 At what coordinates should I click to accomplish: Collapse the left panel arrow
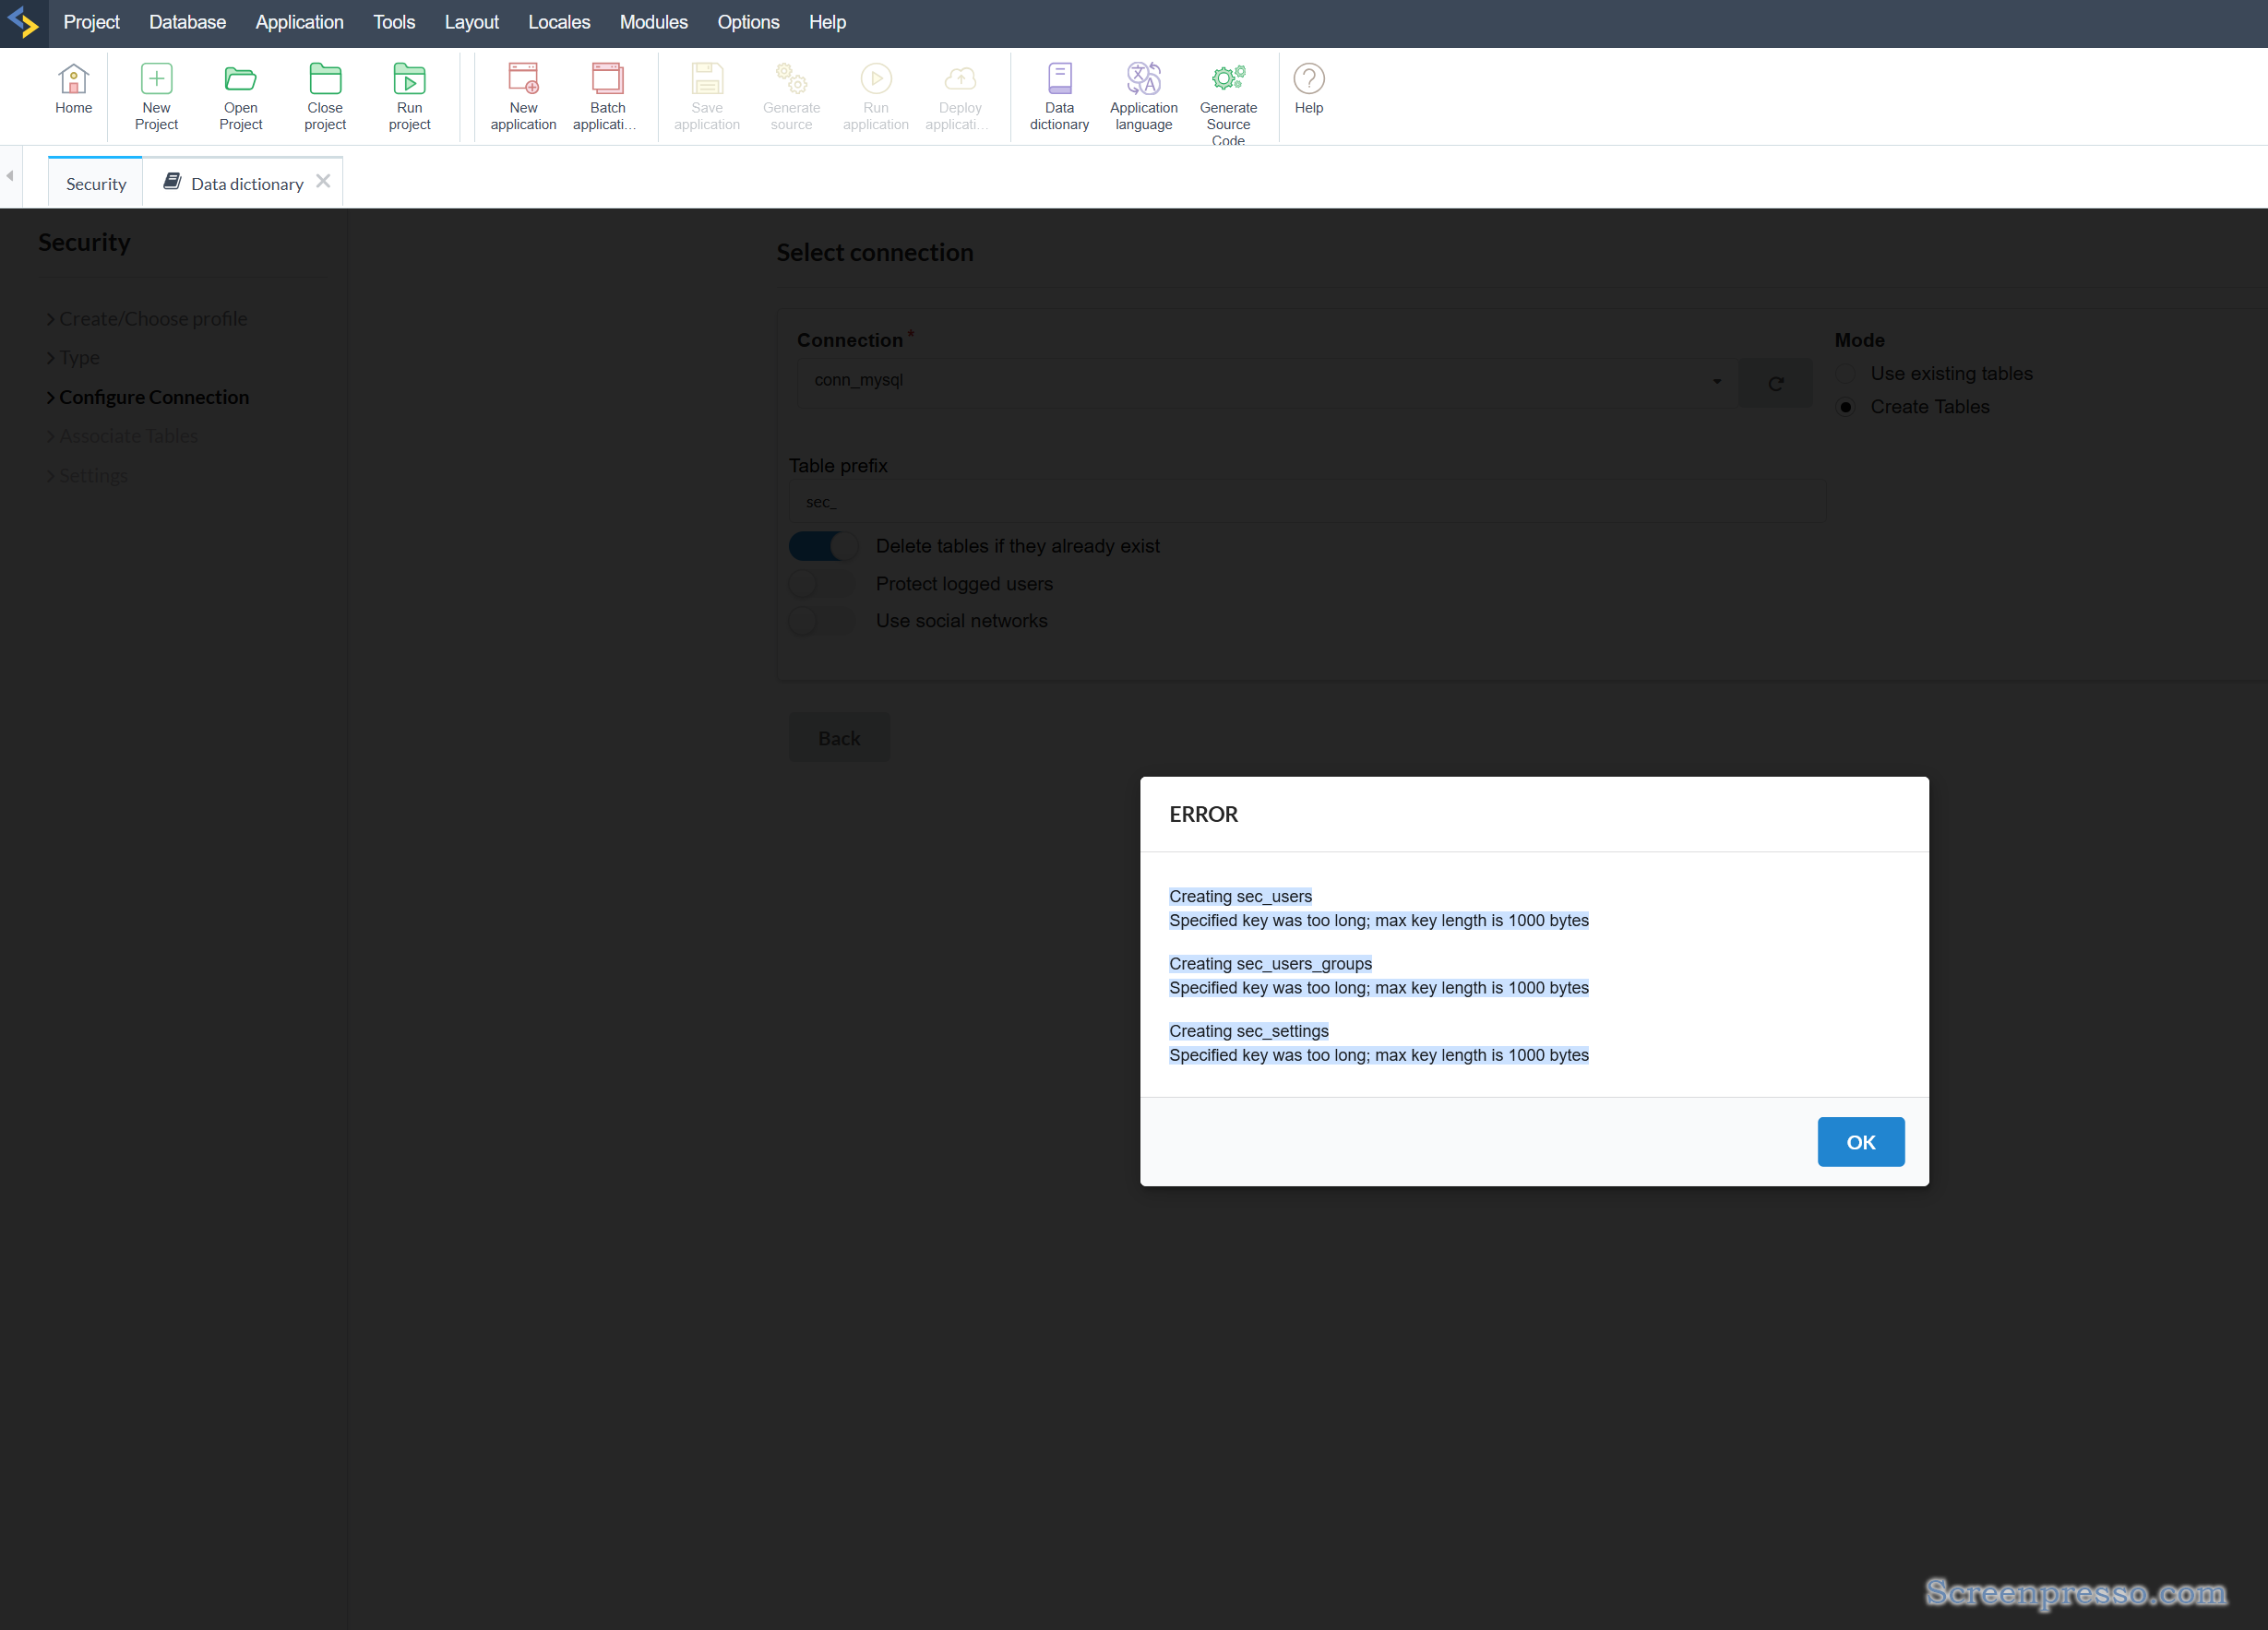10,176
